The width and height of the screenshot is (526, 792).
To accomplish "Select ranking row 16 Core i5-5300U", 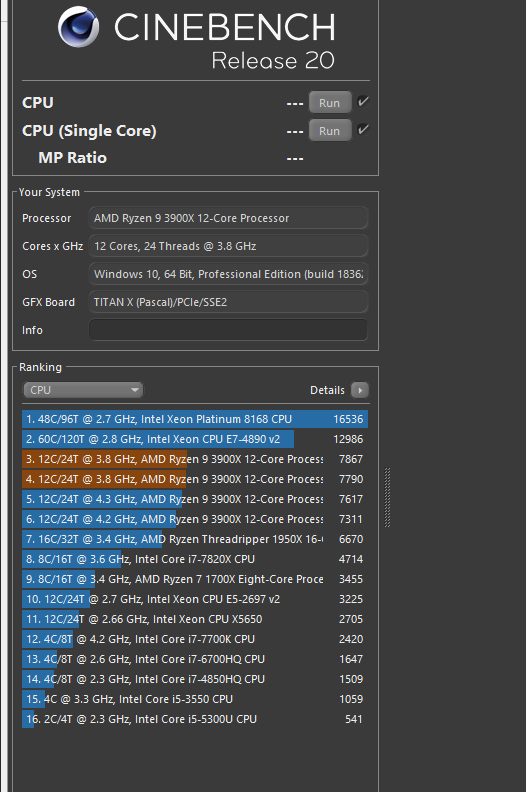I will [x=195, y=719].
